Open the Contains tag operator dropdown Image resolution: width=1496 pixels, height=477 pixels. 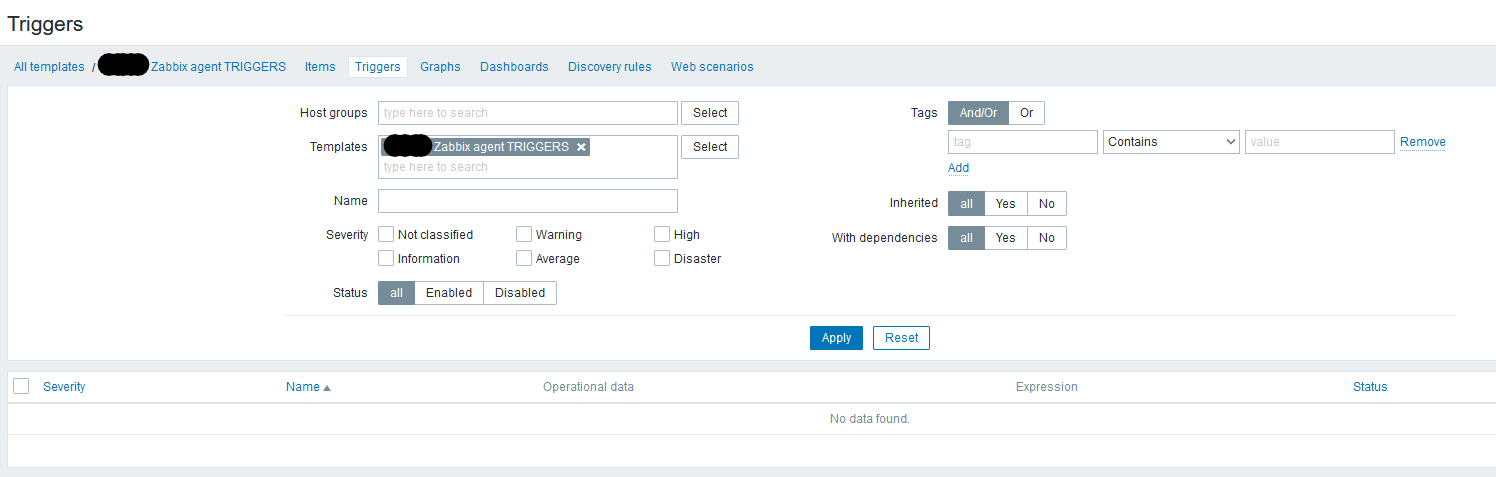tap(1171, 142)
